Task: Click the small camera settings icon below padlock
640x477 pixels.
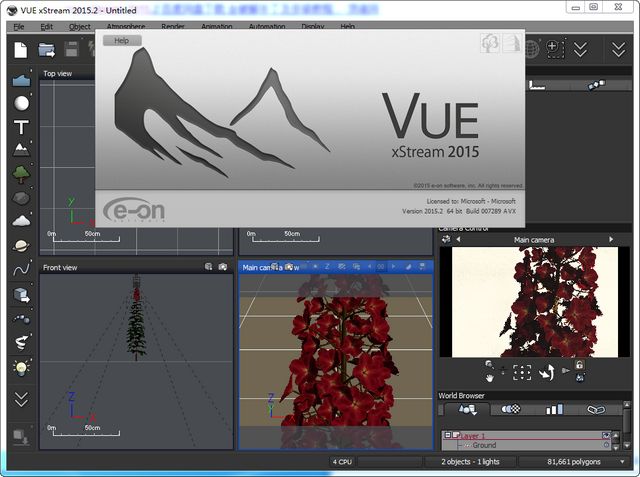Action: [x=580, y=377]
